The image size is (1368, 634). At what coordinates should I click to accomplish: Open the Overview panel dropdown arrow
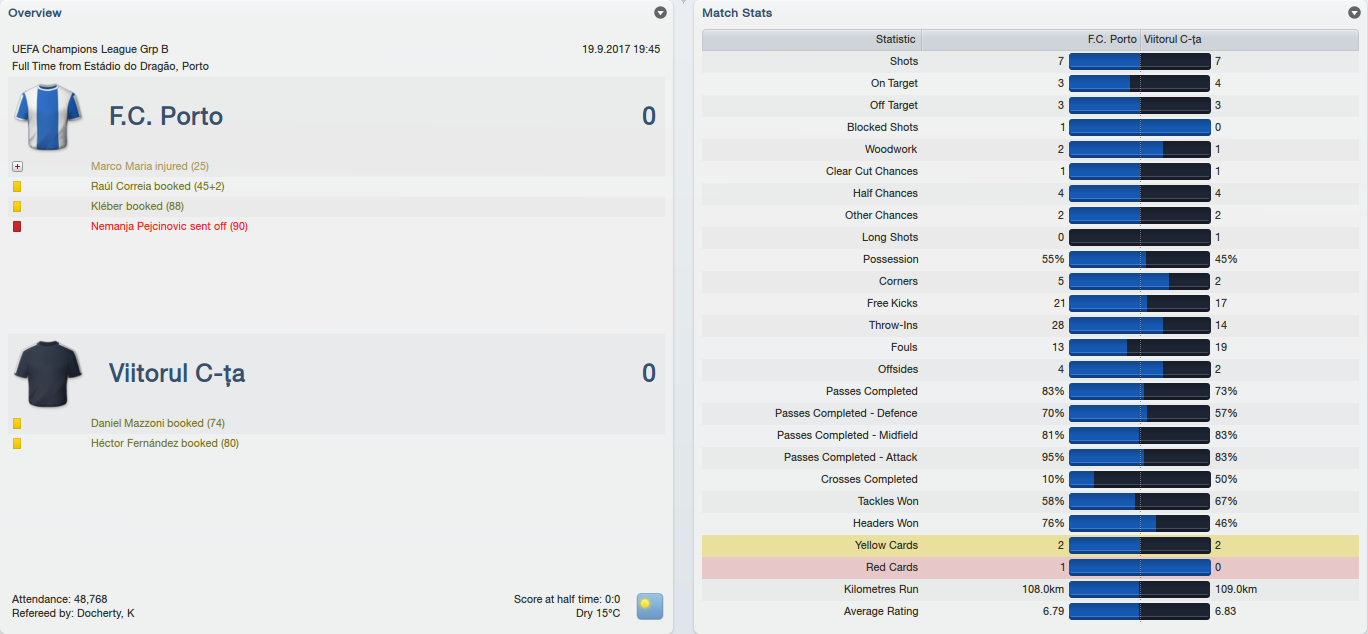[660, 13]
